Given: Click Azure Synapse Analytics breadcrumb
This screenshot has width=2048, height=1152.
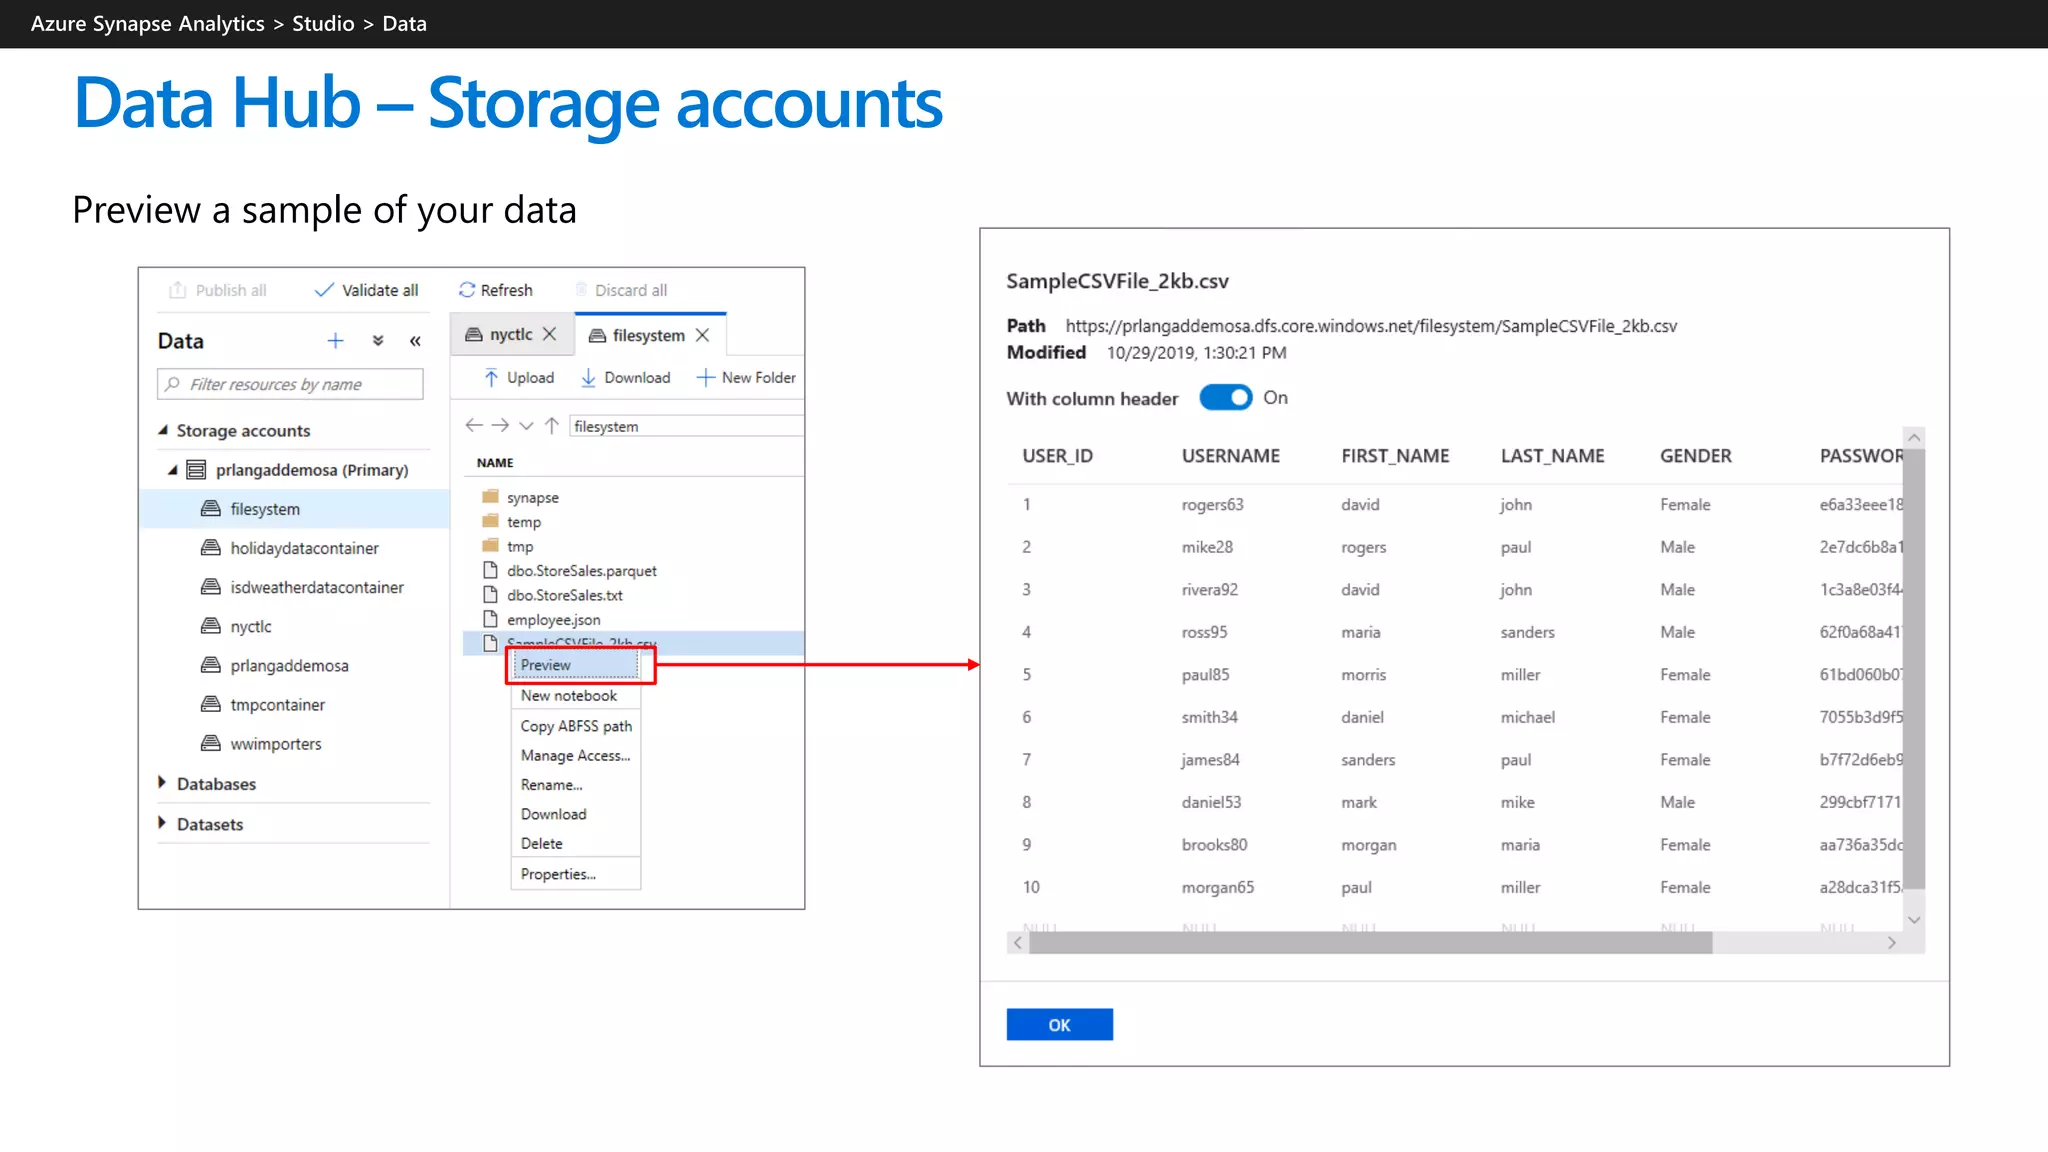Looking at the screenshot, I should (148, 24).
